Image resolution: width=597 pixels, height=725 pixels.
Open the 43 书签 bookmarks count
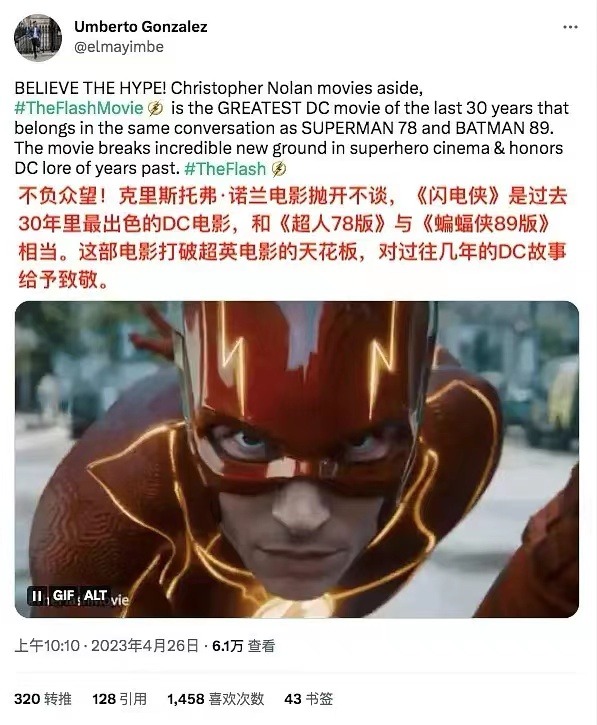tap(308, 698)
